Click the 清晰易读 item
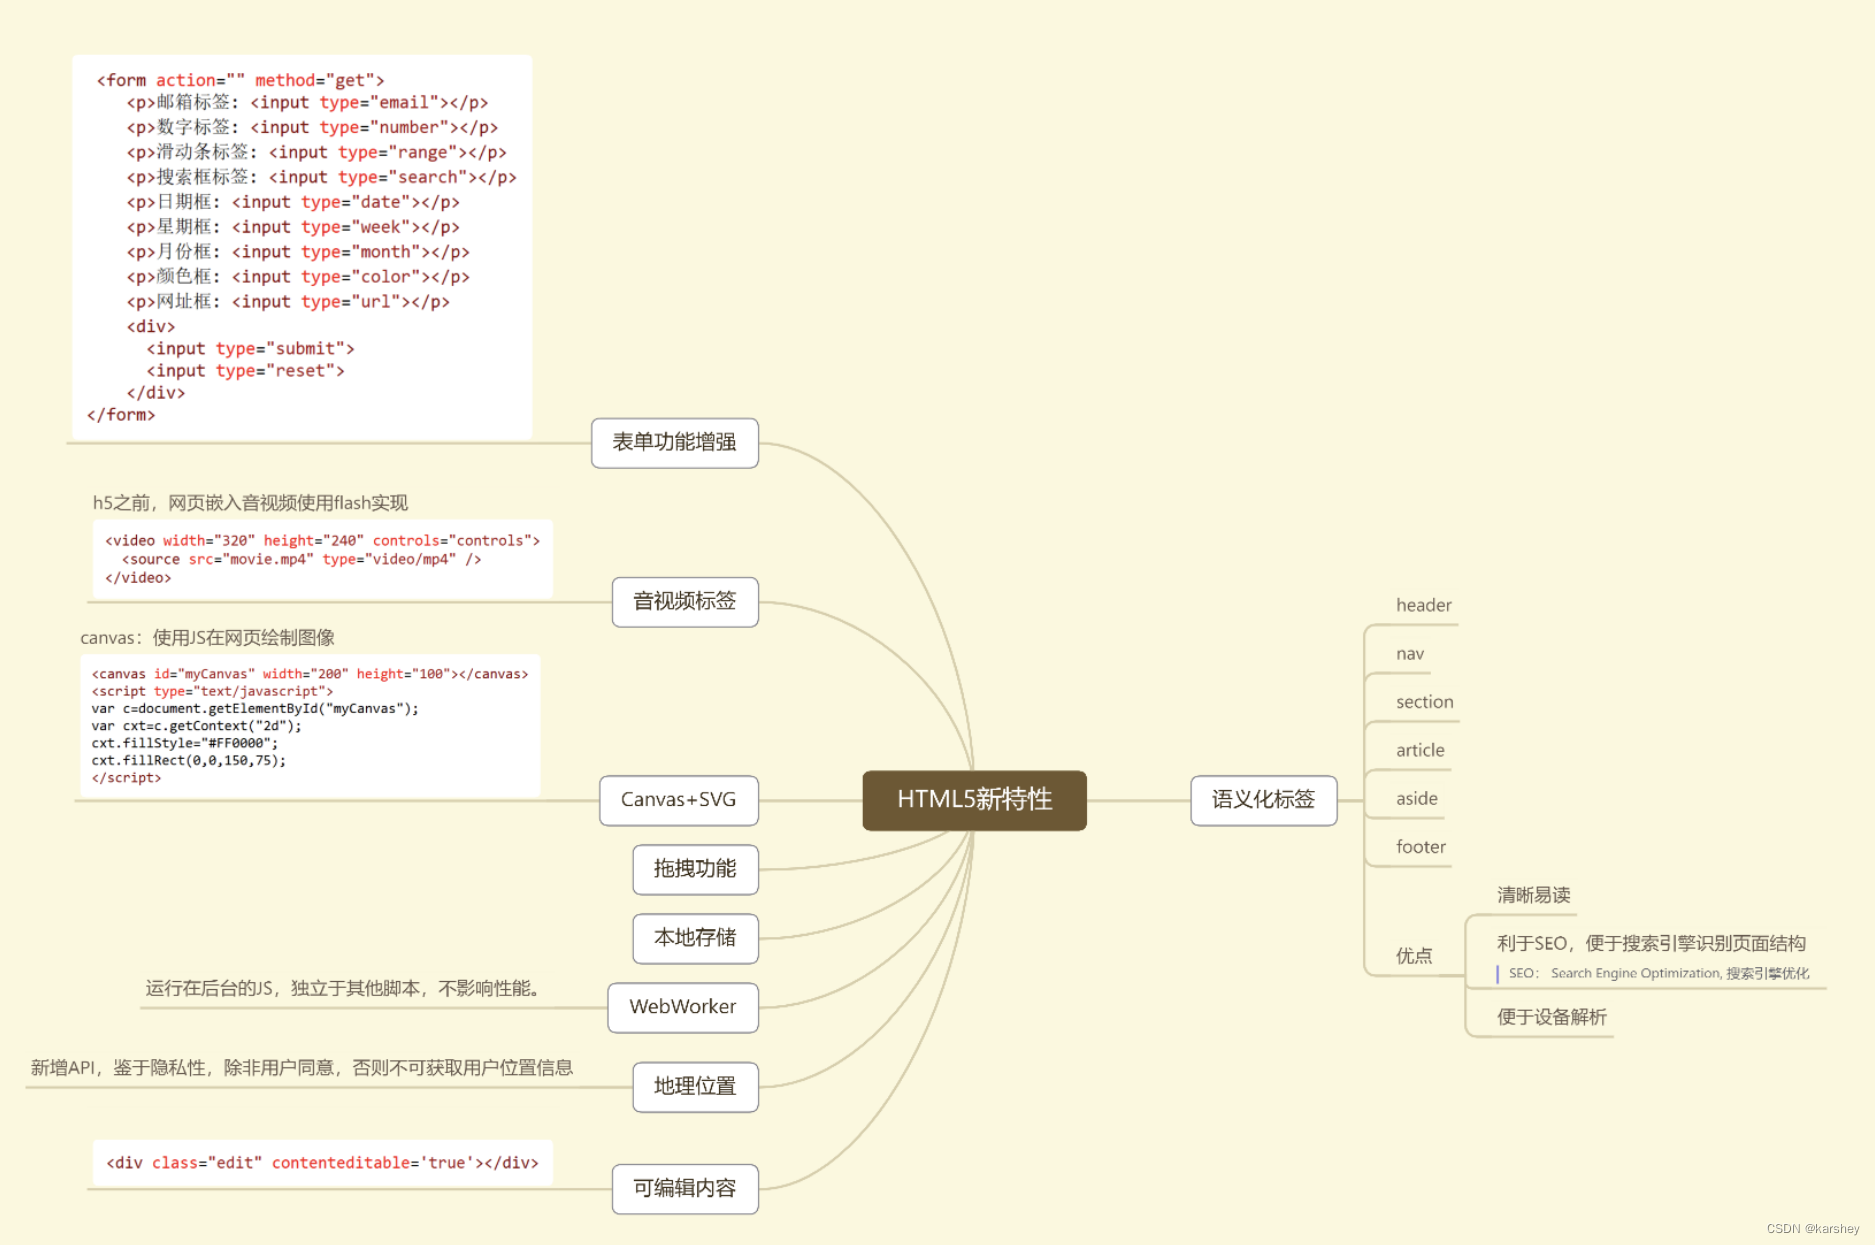This screenshot has width=1875, height=1245. [x=1534, y=895]
